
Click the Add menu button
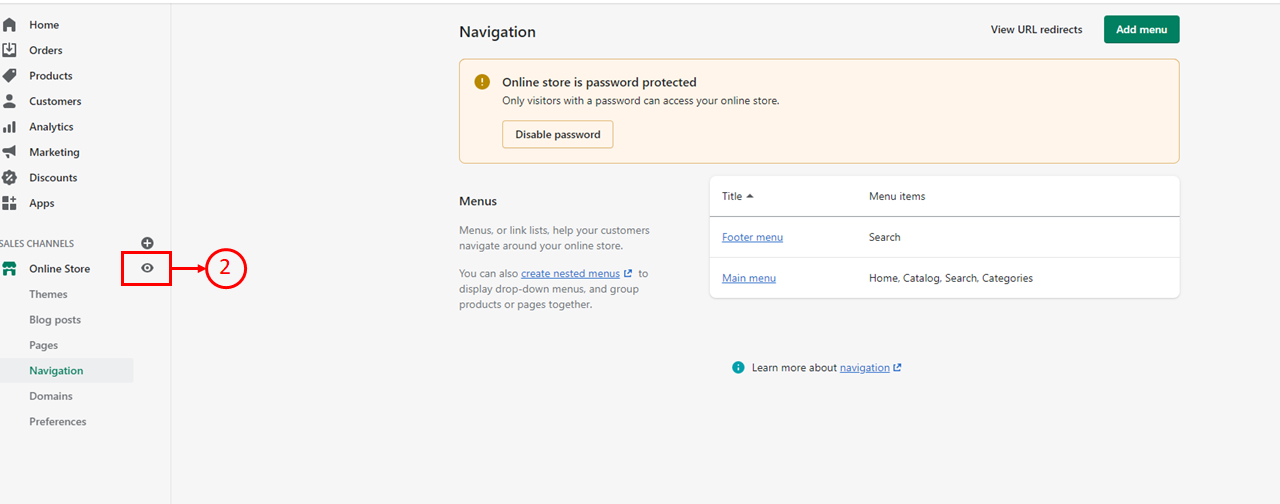1141,29
